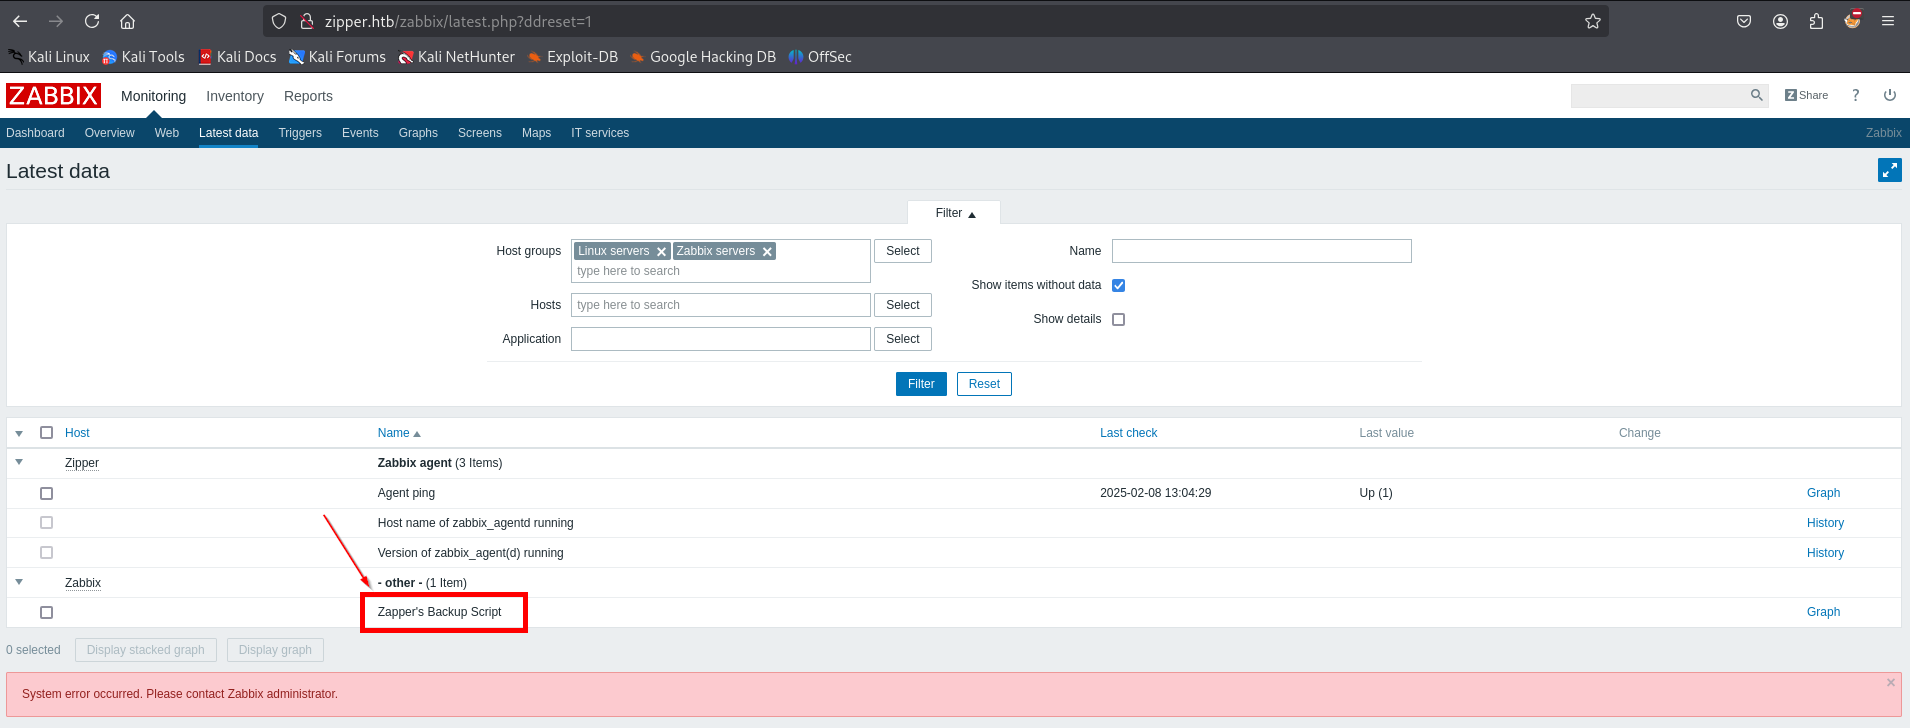Open the Events submenu tab
This screenshot has width=1910, height=728.
[x=360, y=133]
